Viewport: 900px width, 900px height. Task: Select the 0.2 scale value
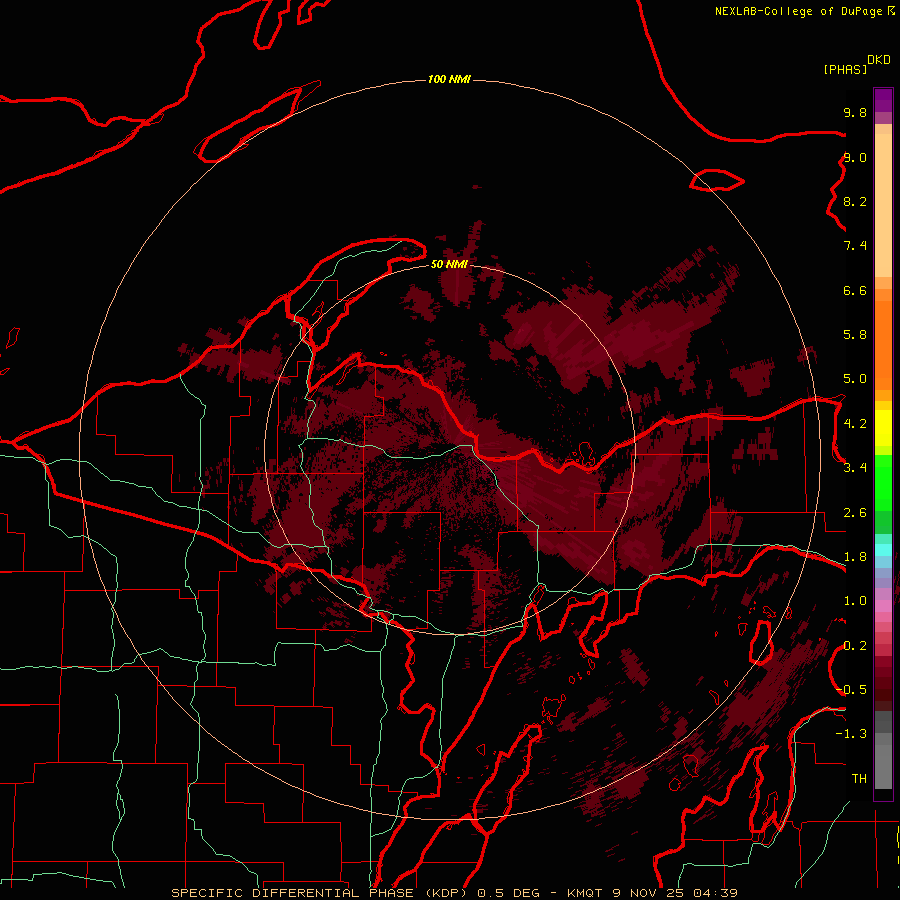[855, 646]
